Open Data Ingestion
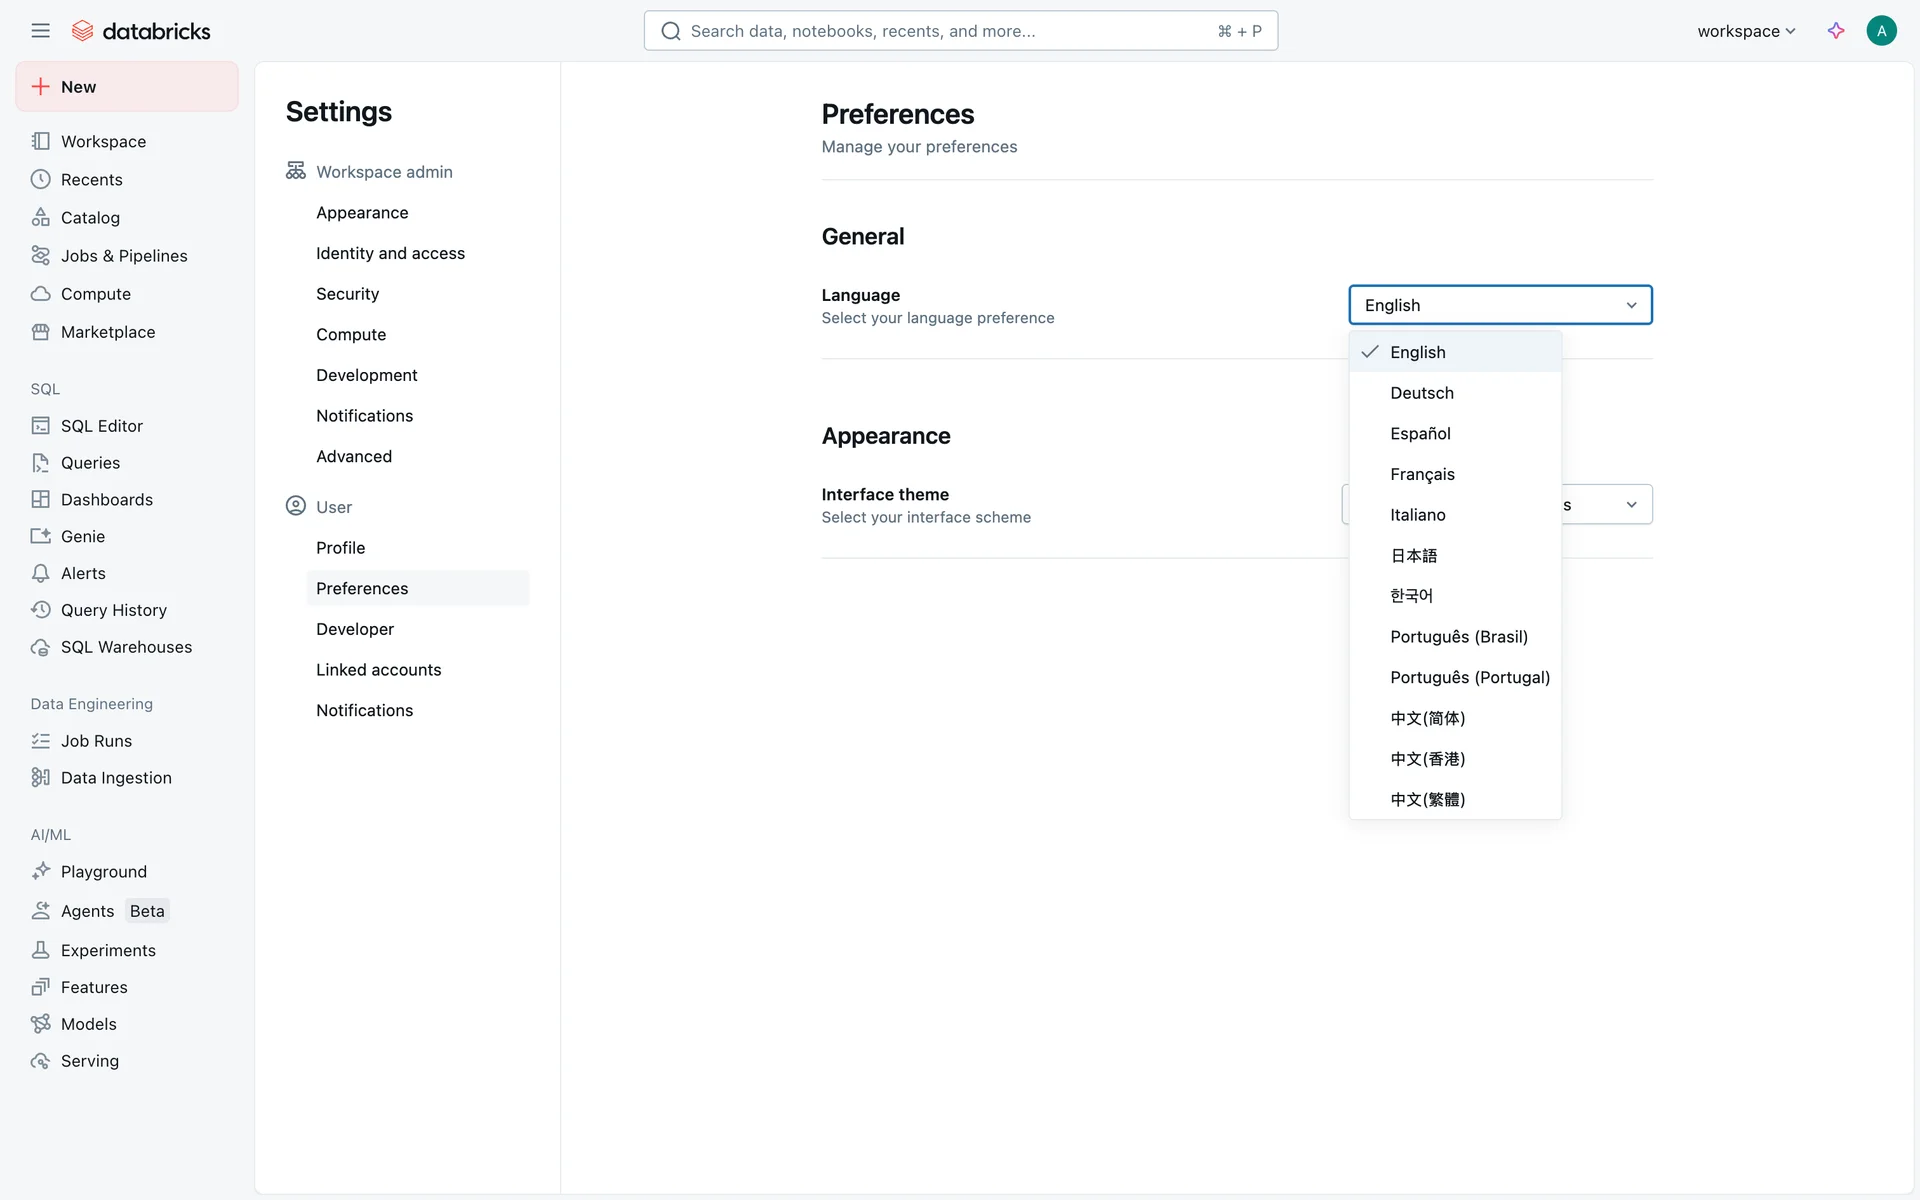Viewport: 1920px width, 1200px height. pyautogui.click(x=116, y=778)
